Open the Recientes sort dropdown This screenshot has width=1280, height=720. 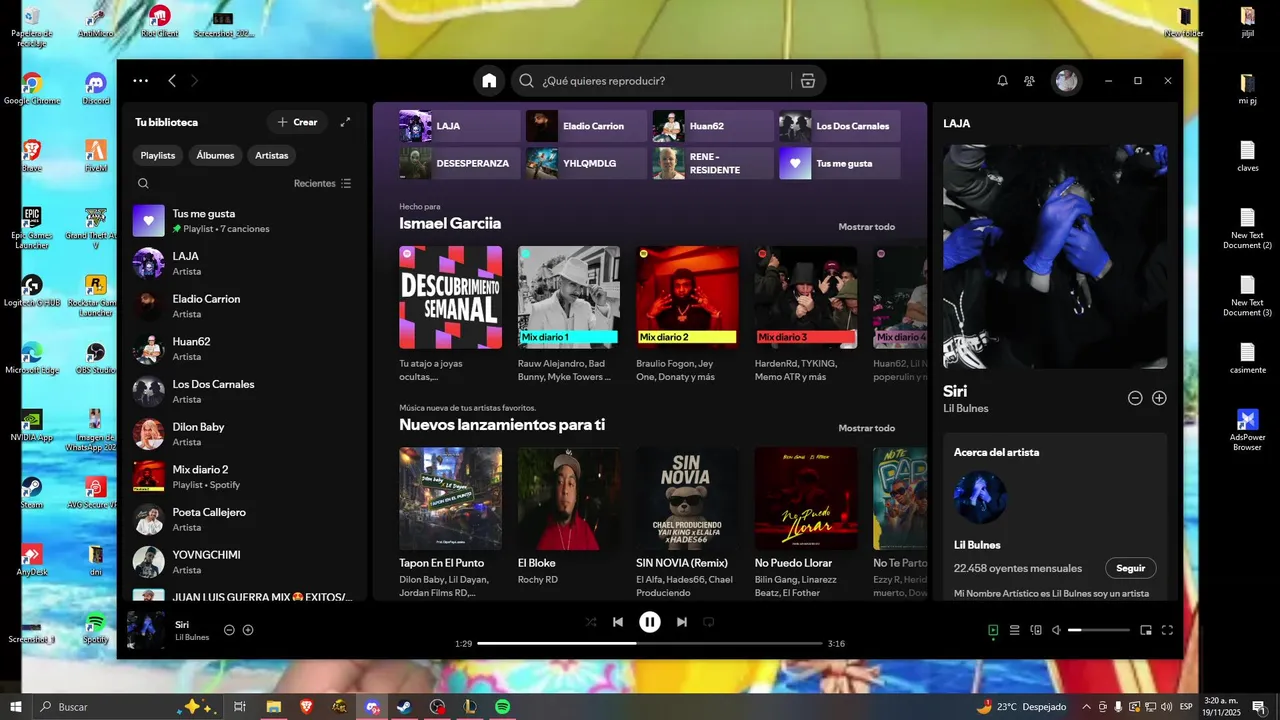(x=322, y=184)
